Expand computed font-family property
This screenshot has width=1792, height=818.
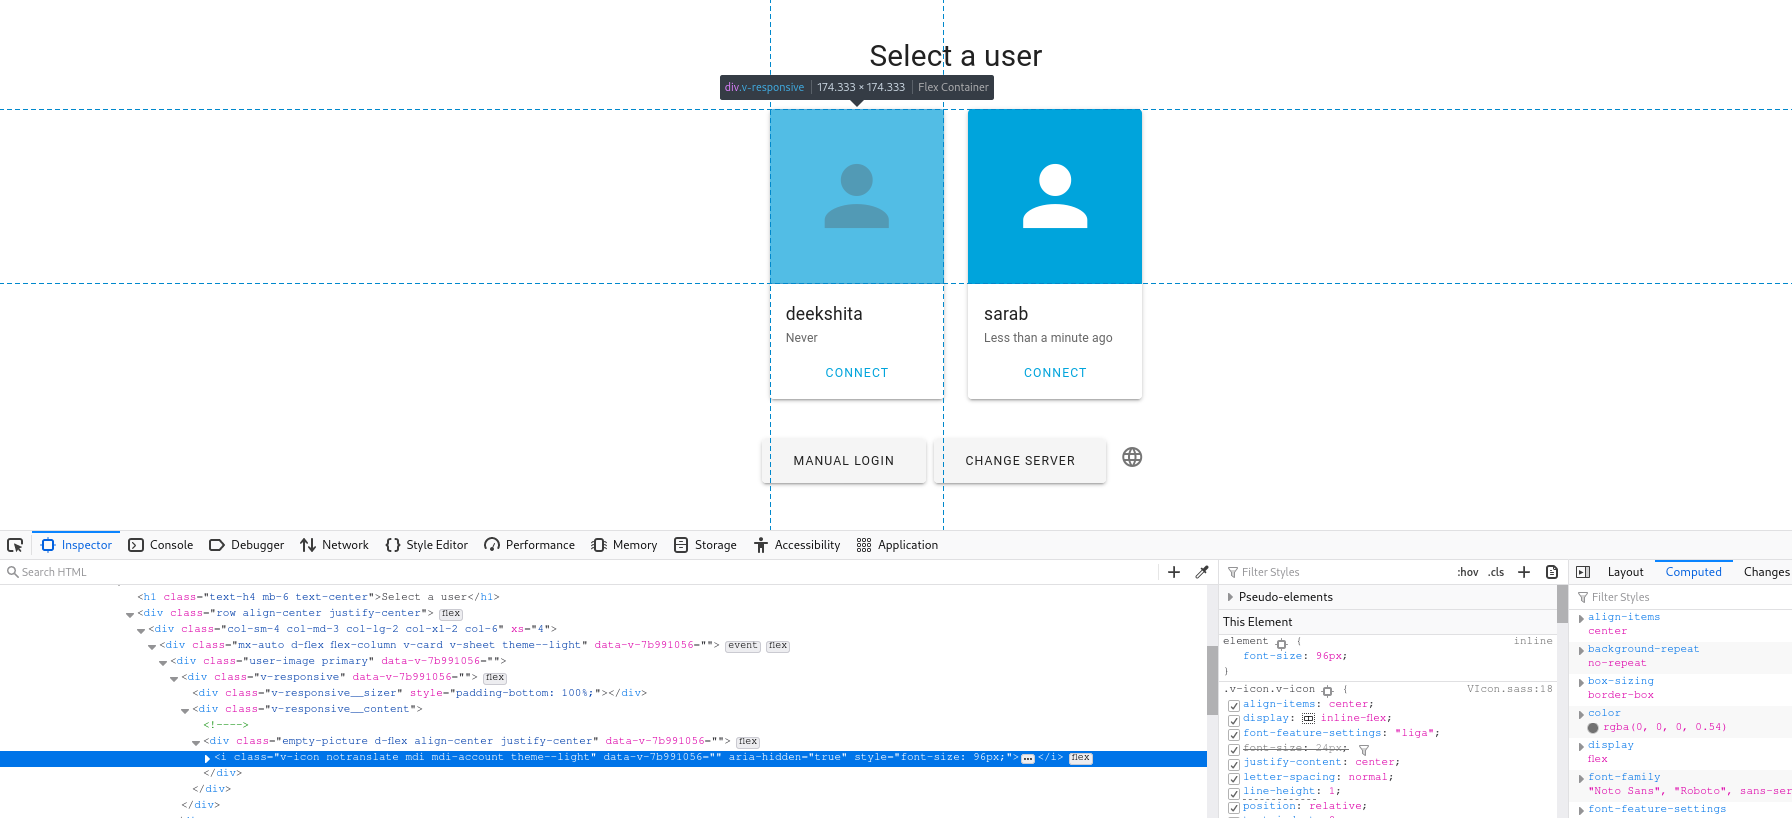pos(1581,778)
